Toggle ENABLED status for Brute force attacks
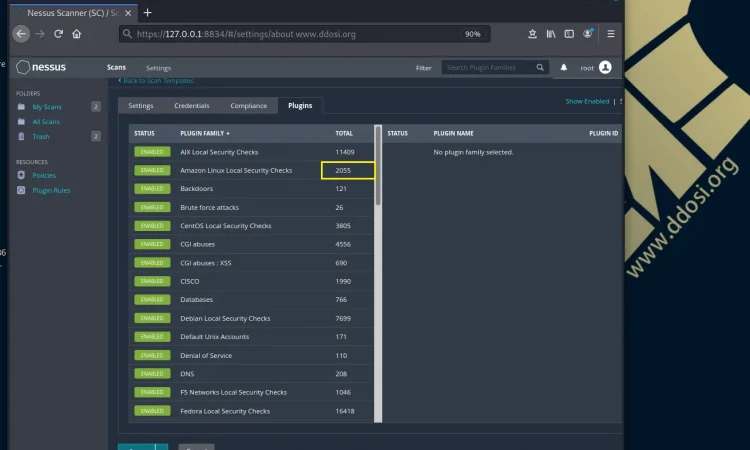750x450 pixels. click(x=152, y=207)
